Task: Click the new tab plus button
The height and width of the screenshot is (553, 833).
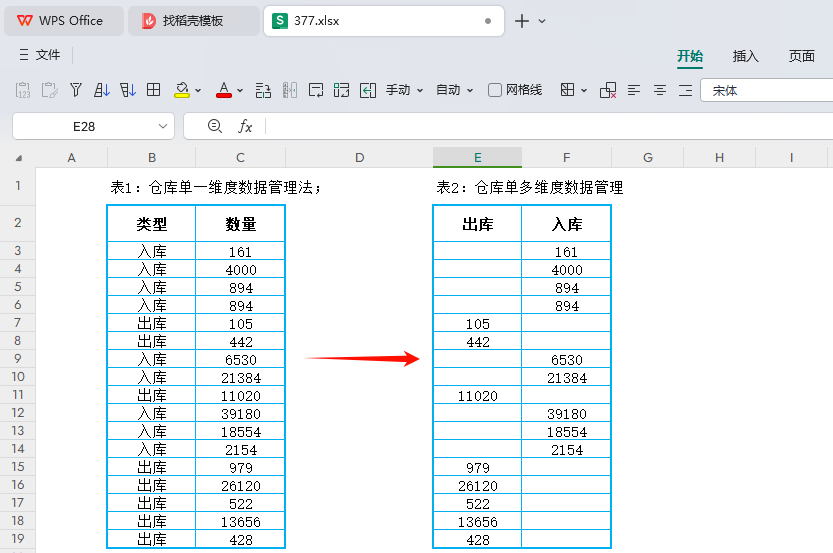Action: click(522, 21)
